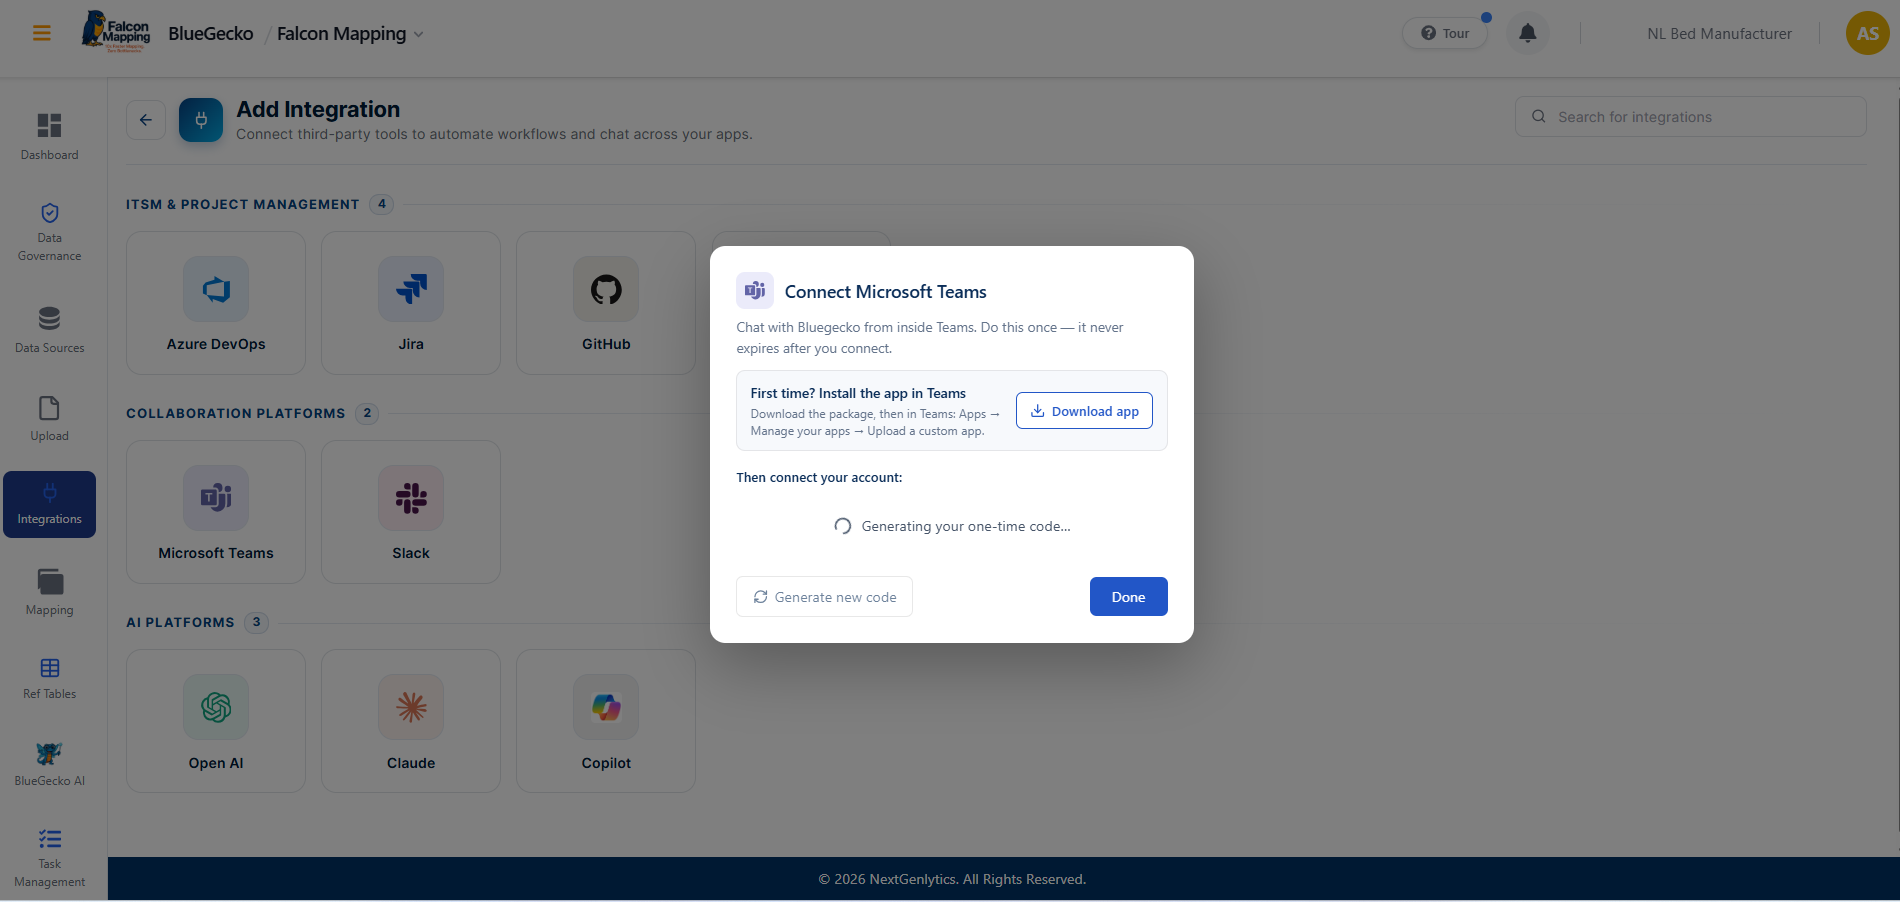Select the Azure DevOps integration card
Screen dimensions: 1900x902
(x=216, y=303)
